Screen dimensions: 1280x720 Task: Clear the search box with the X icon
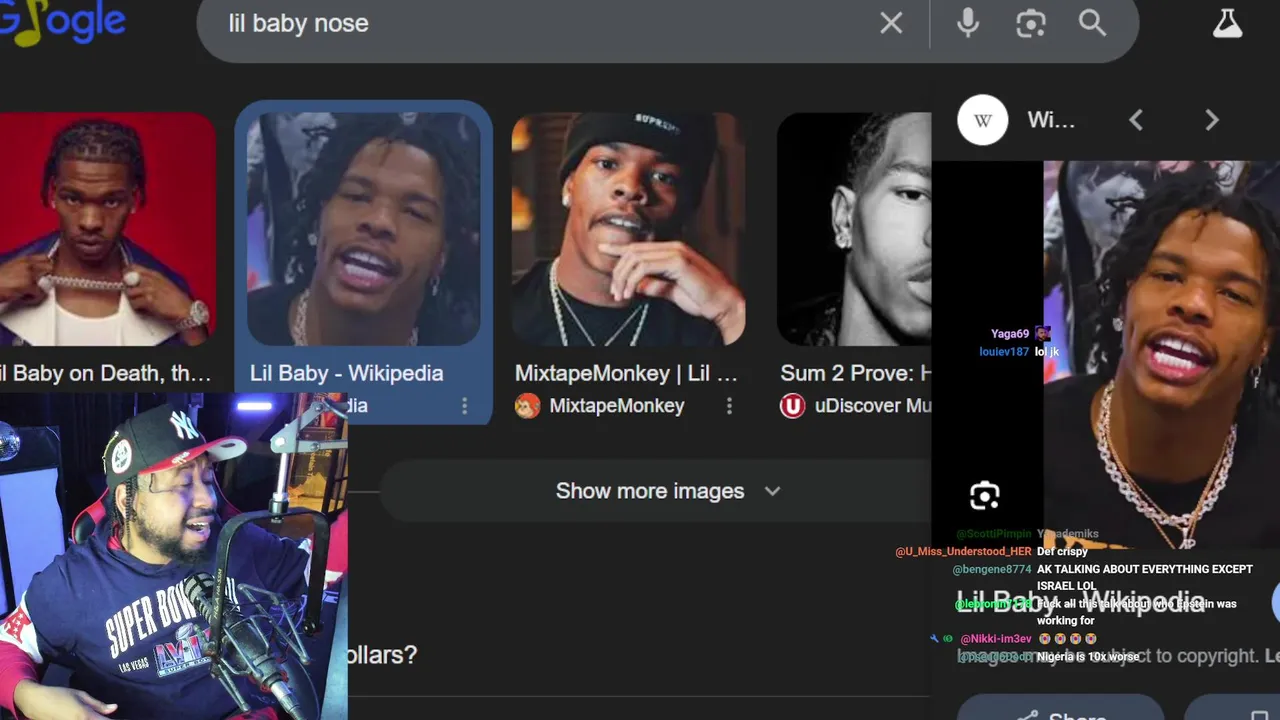[891, 23]
